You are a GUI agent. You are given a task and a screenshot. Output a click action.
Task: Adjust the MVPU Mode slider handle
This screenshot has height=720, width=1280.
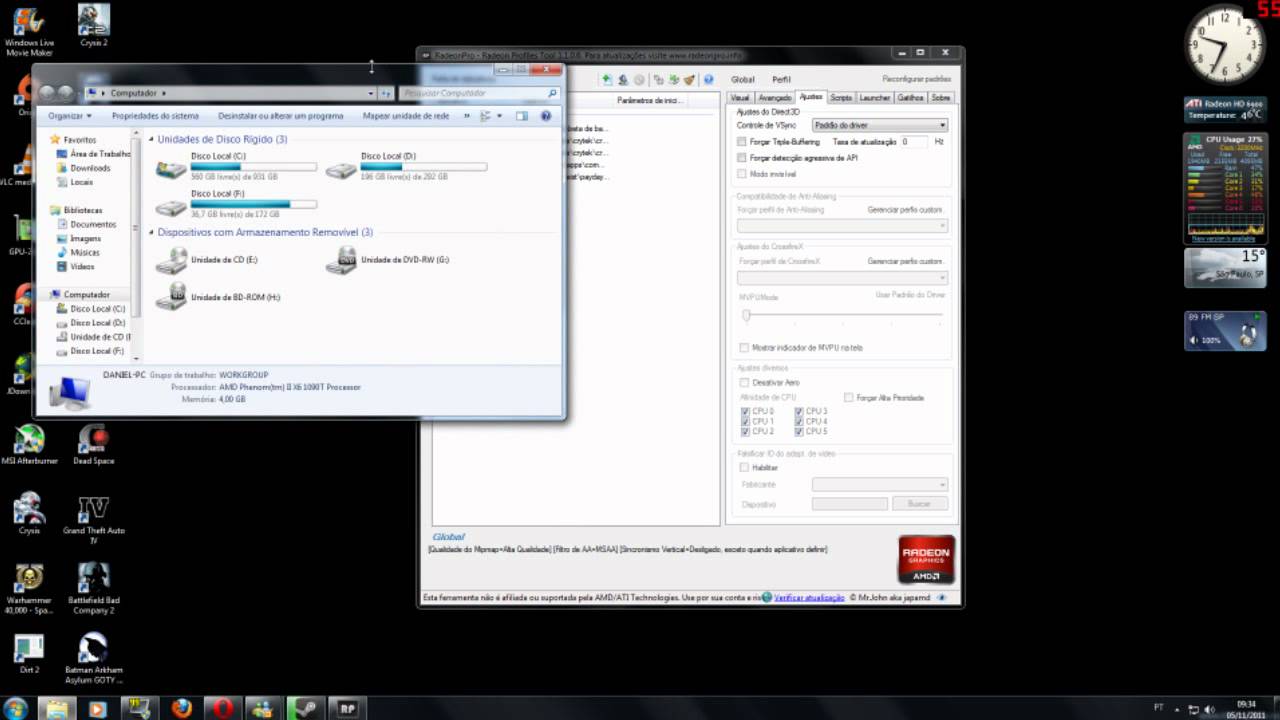tap(746, 315)
